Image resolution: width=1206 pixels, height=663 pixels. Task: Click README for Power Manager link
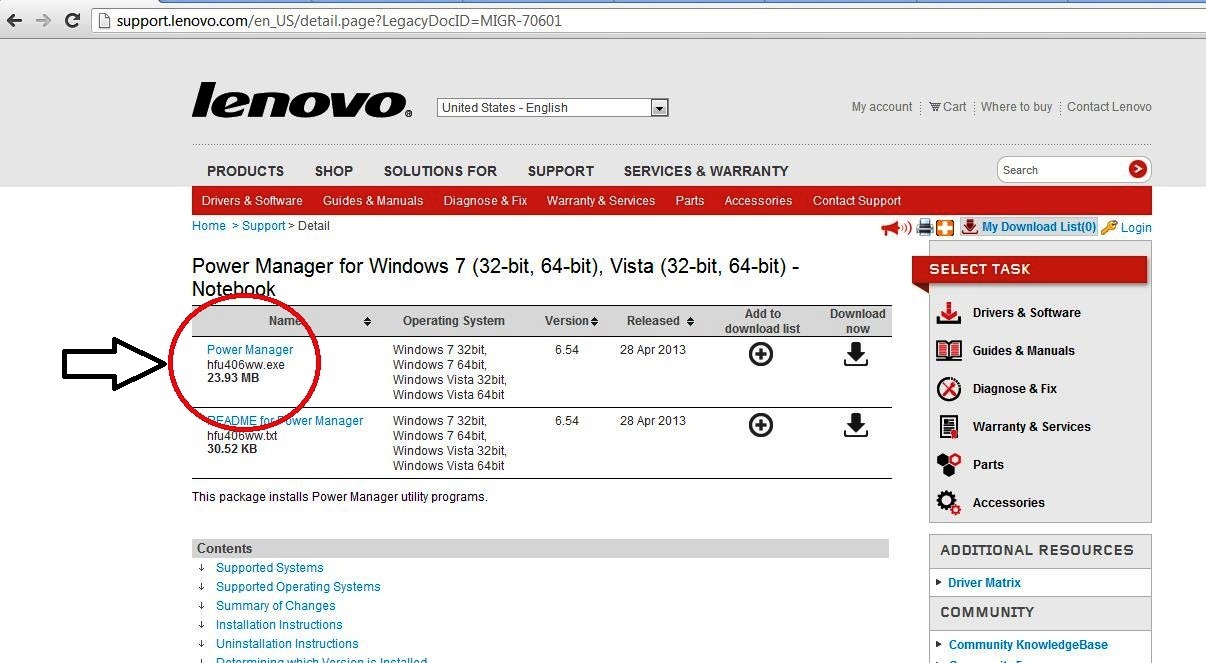click(285, 421)
